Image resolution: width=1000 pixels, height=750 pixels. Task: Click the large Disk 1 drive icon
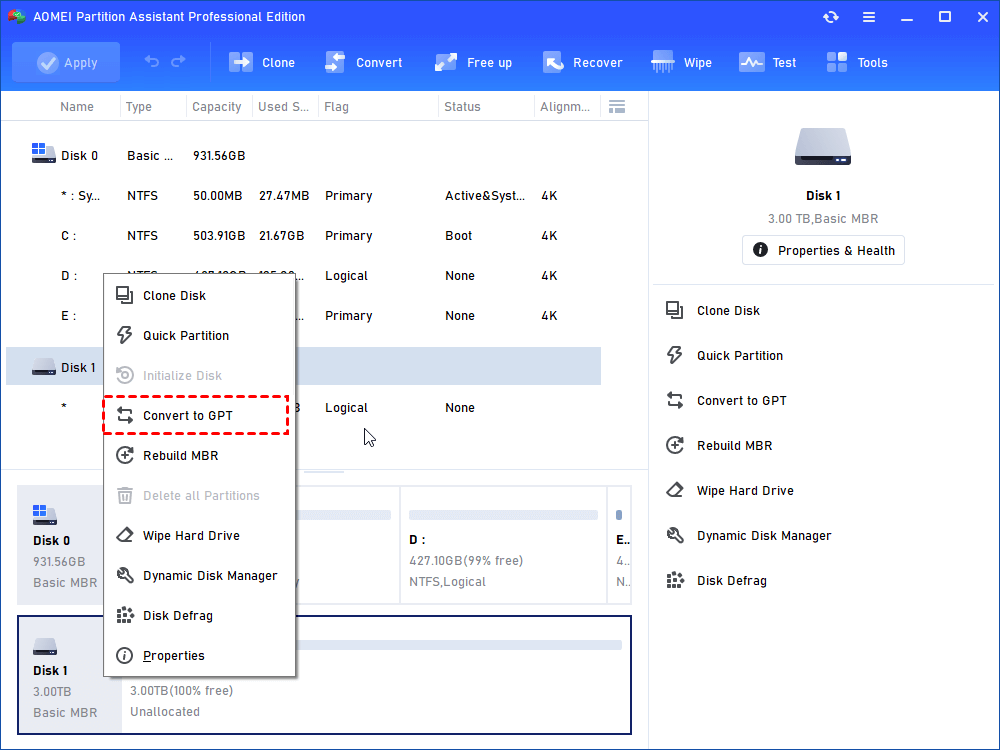[823, 146]
